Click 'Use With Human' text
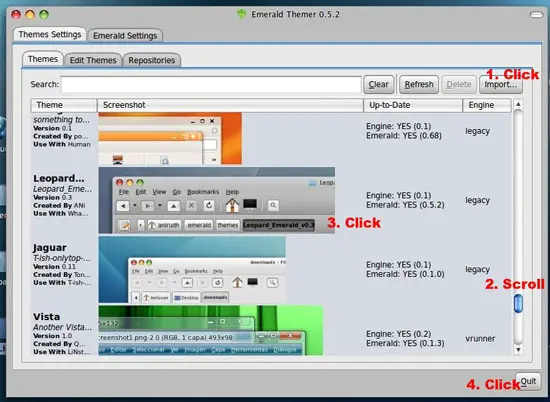 pos(62,144)
